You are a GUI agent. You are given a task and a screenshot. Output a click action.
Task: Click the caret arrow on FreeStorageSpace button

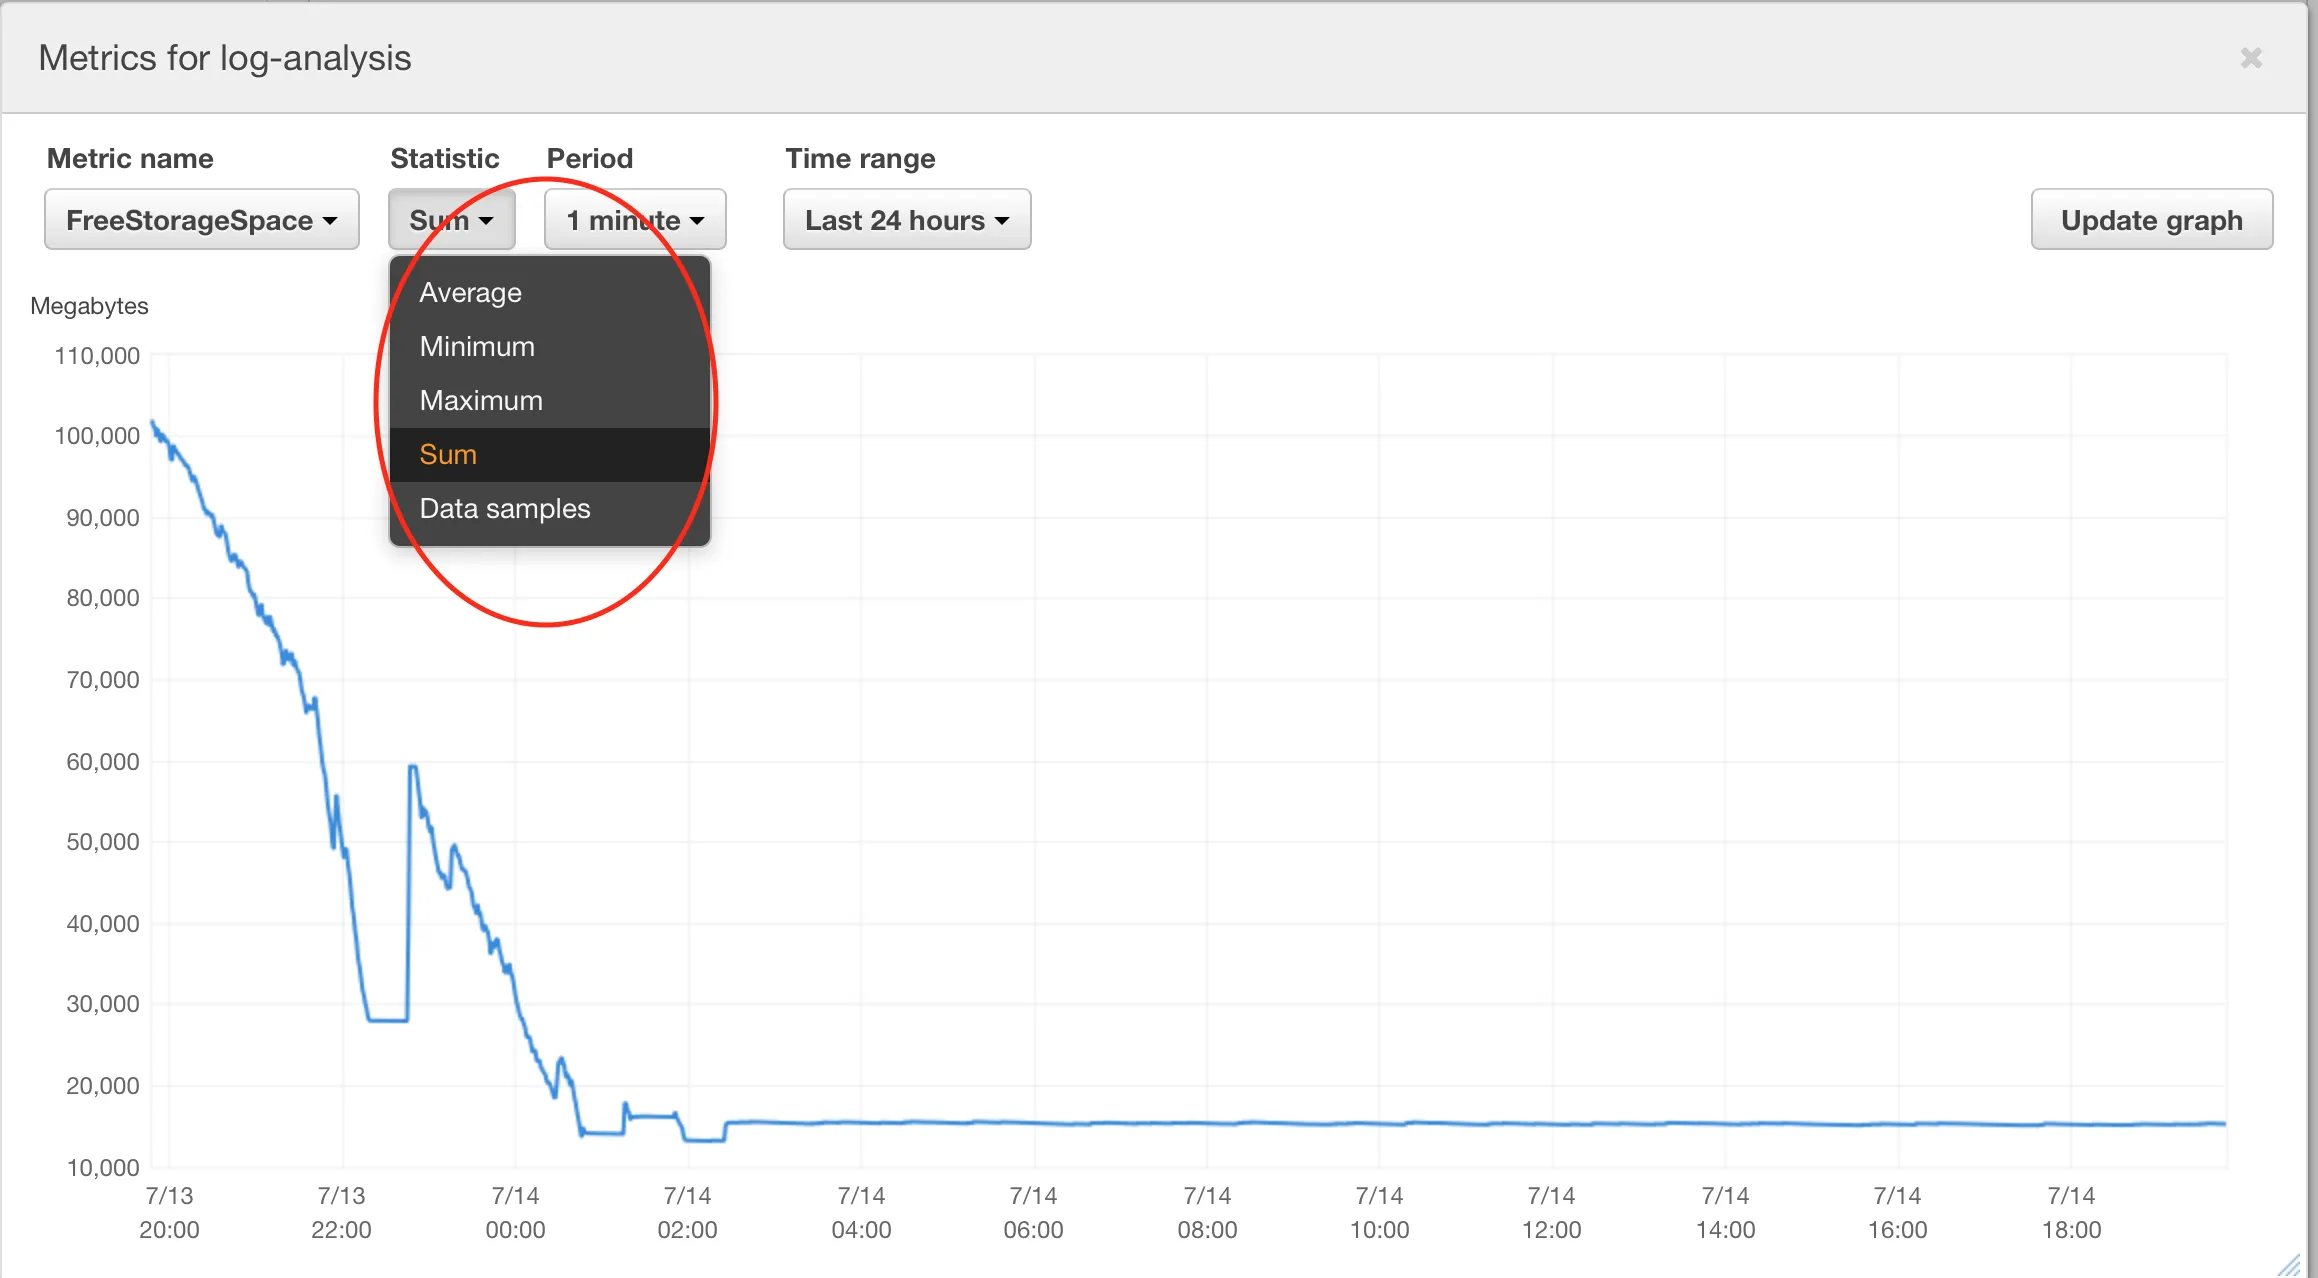tap(331, 221)
